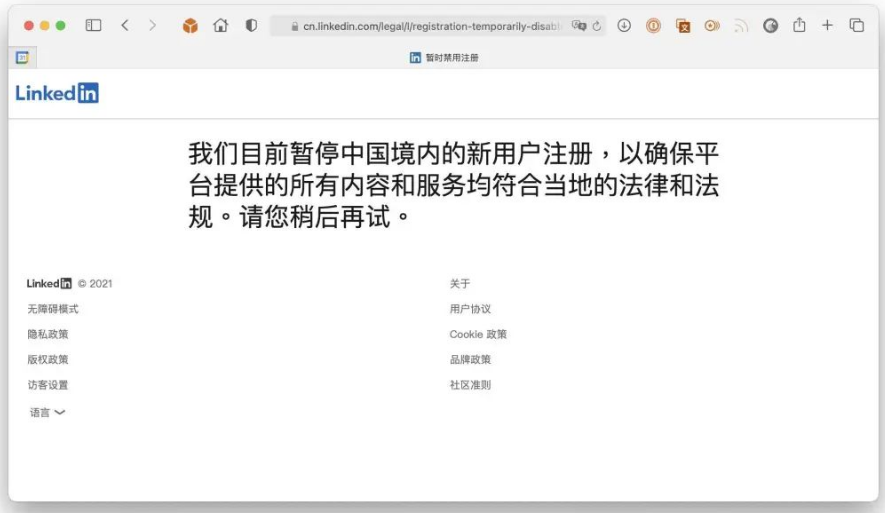The height and width of the screenshot is (513, 885).
Task: Show the tab overview icon
Action: pyautogui.click(x=857, y=26)
